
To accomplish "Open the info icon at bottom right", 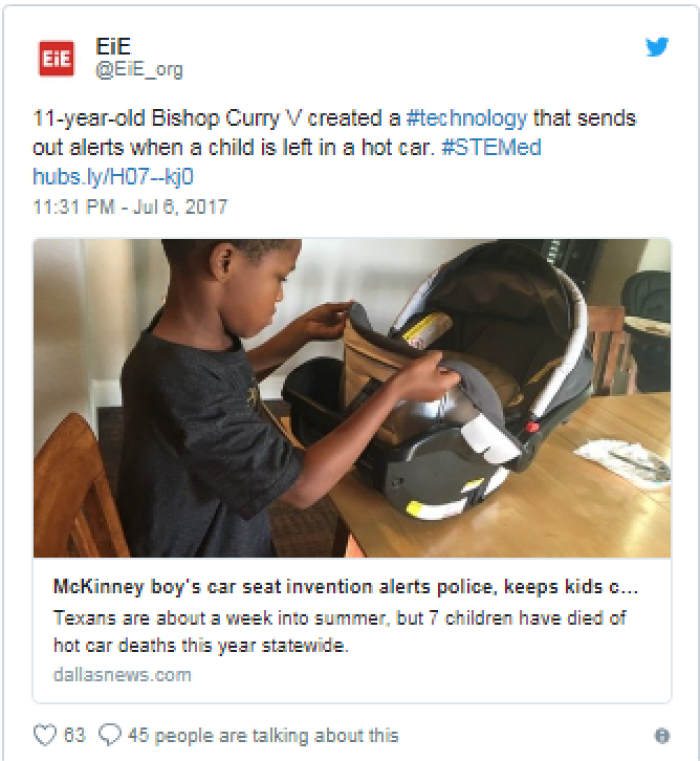I will click(x=662, y=736).
